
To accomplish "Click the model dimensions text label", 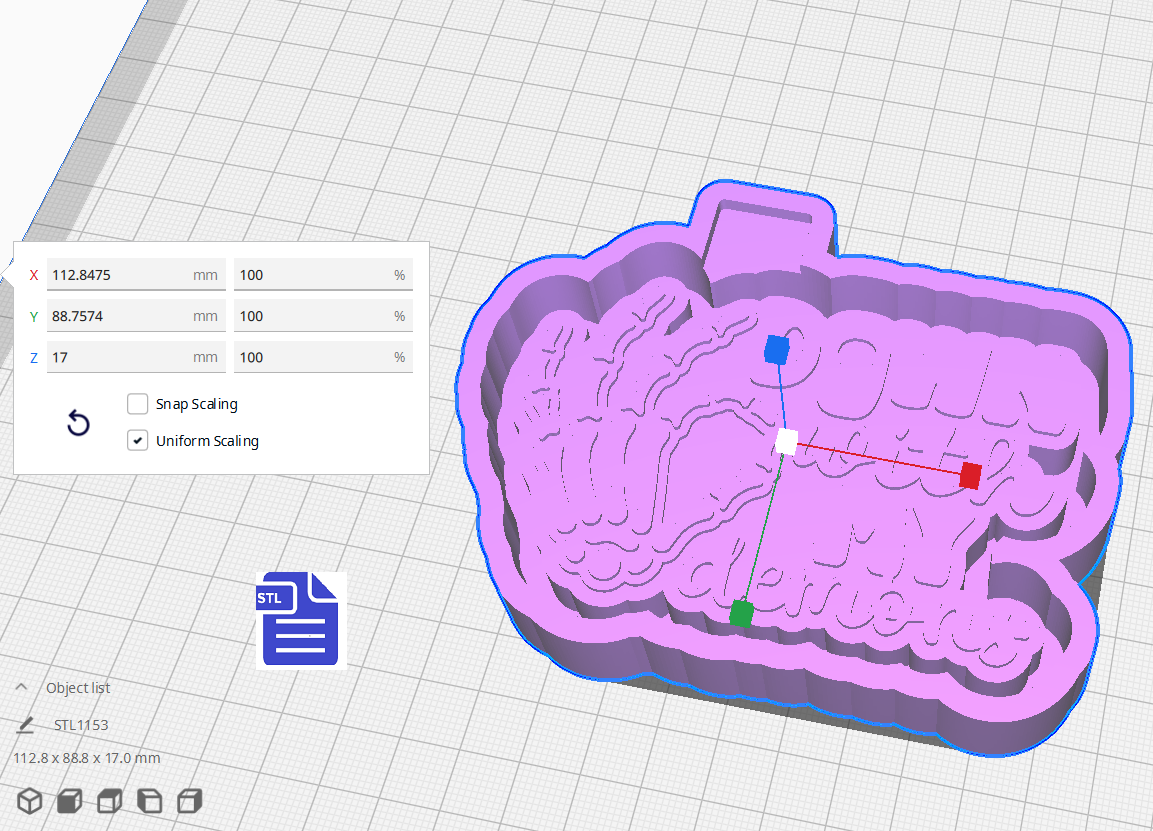I will tap(86, 758).
